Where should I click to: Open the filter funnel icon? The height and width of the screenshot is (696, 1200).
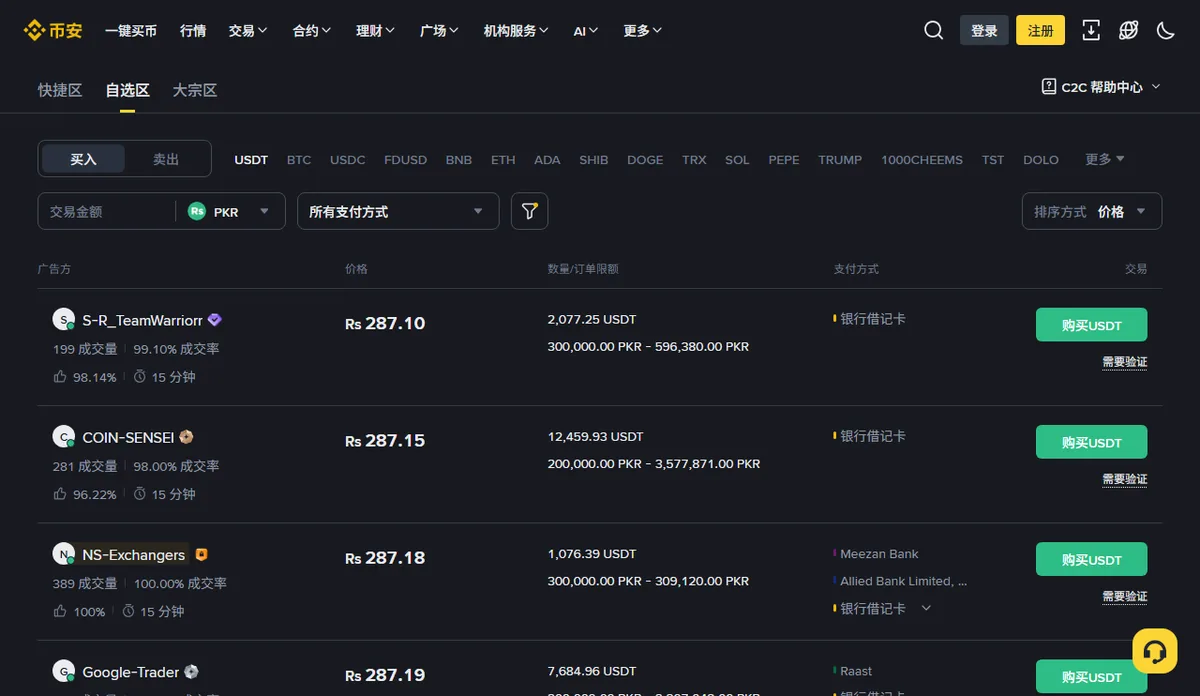(530, 211)
